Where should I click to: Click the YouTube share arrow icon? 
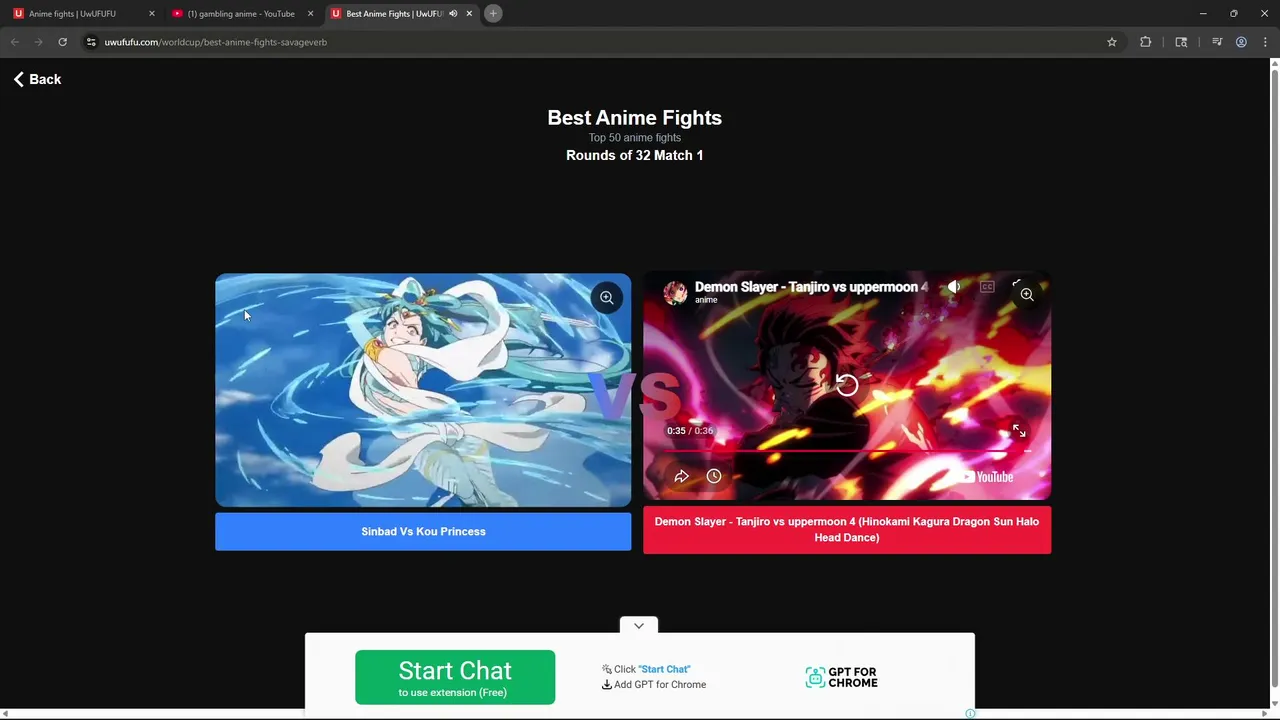(681, 476)
